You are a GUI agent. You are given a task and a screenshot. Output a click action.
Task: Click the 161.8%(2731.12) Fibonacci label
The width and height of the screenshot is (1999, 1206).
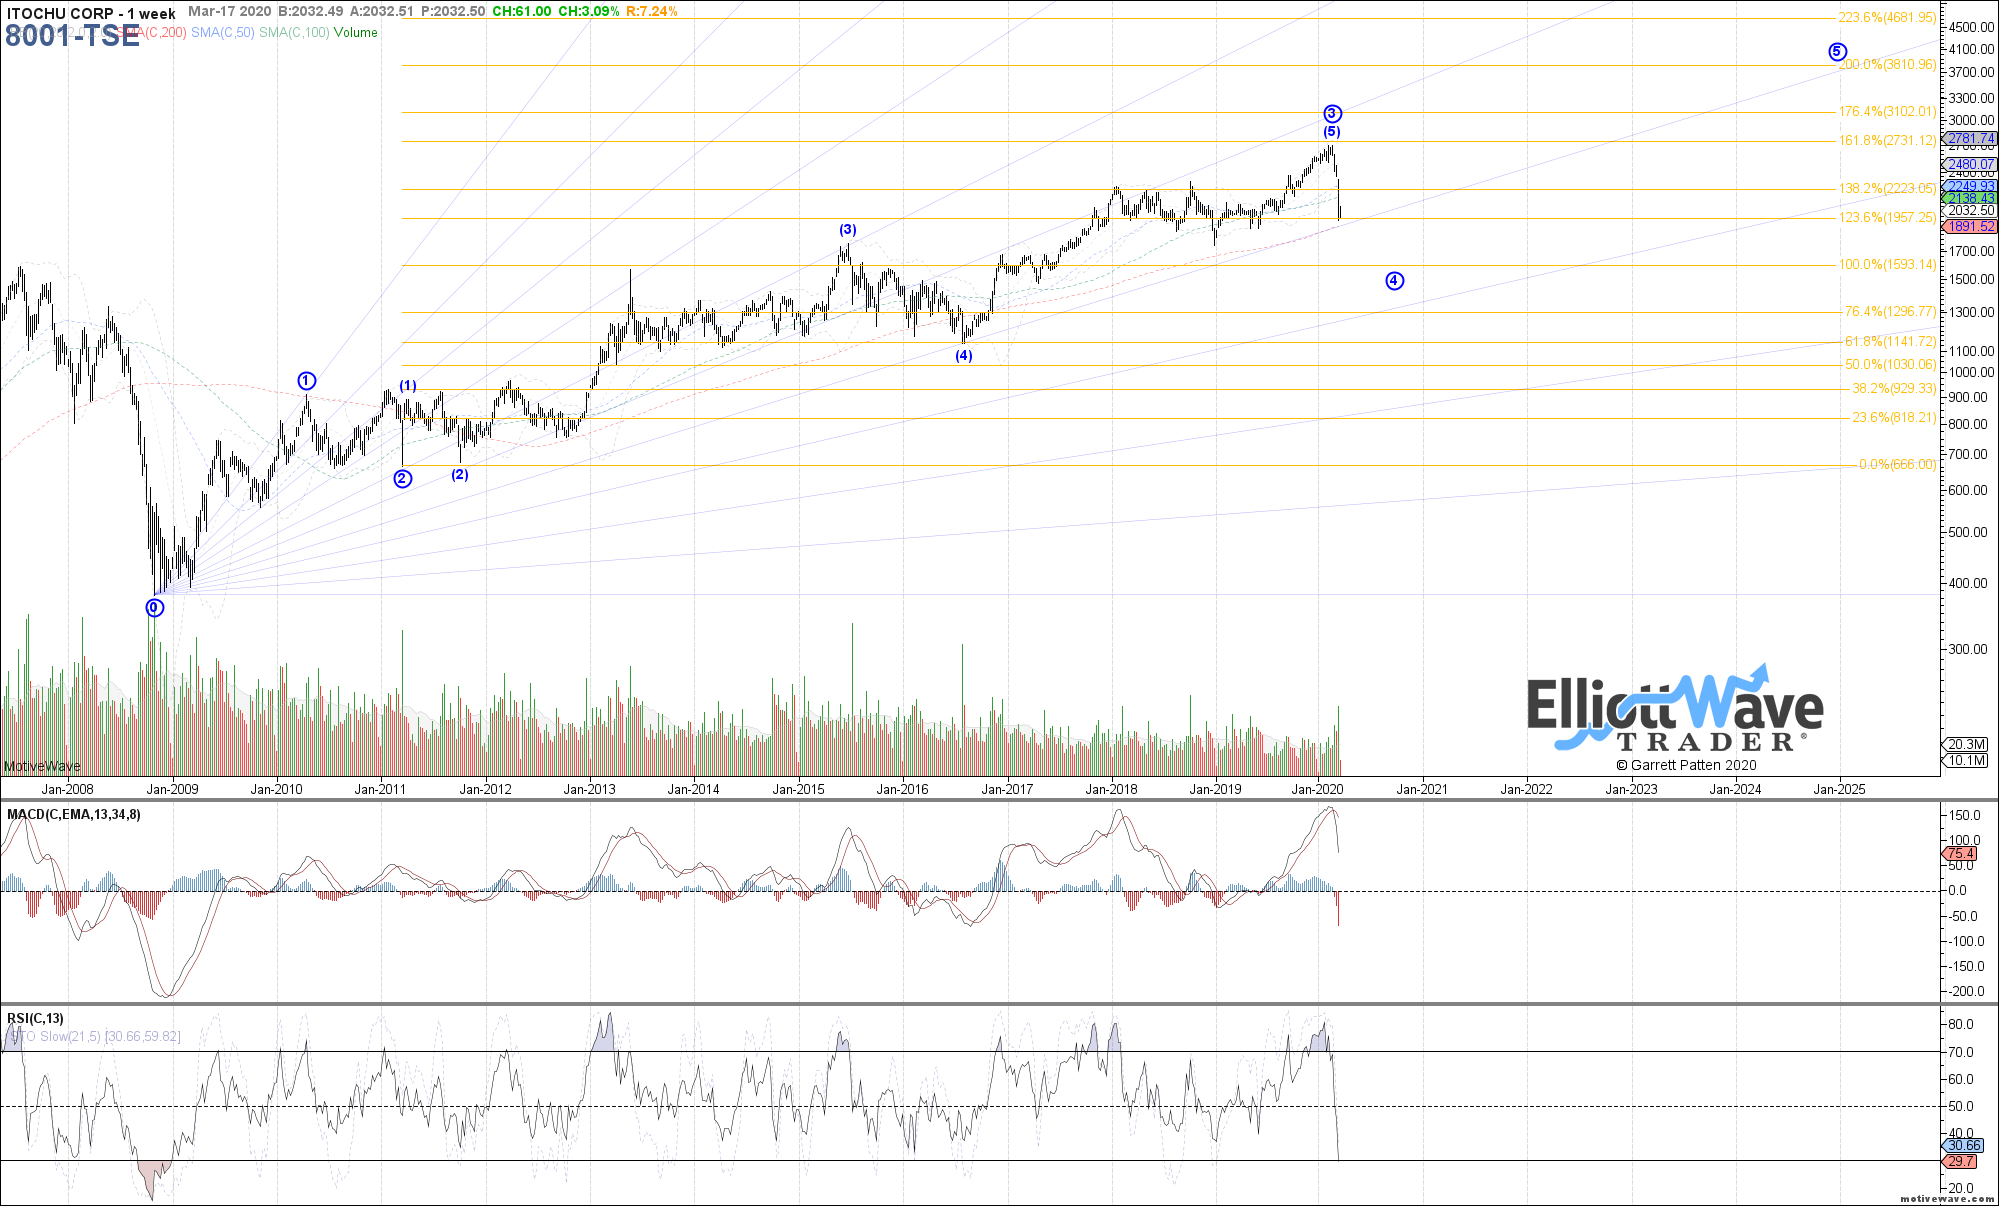[x=1887, y=140]
